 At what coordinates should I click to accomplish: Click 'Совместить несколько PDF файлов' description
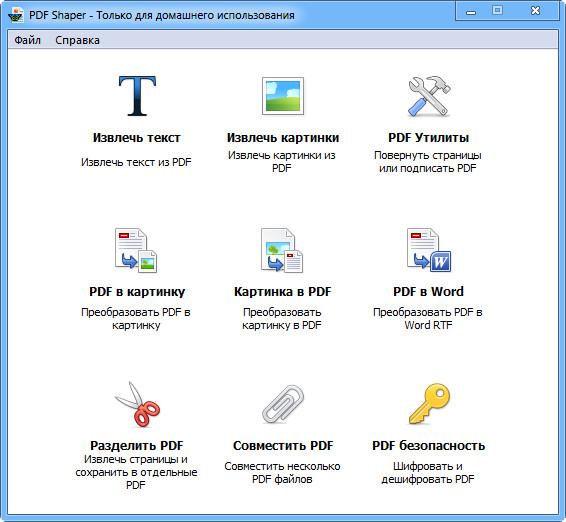click(x=282, y=473)
